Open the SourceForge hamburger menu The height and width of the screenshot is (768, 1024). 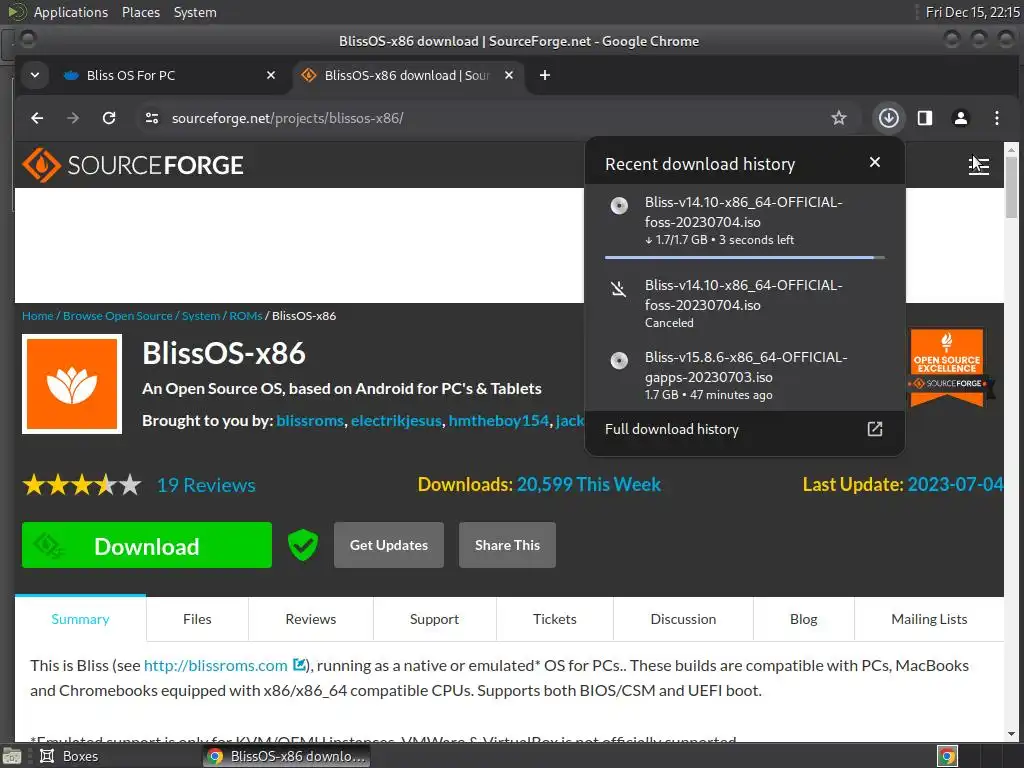tap(978, 165)
